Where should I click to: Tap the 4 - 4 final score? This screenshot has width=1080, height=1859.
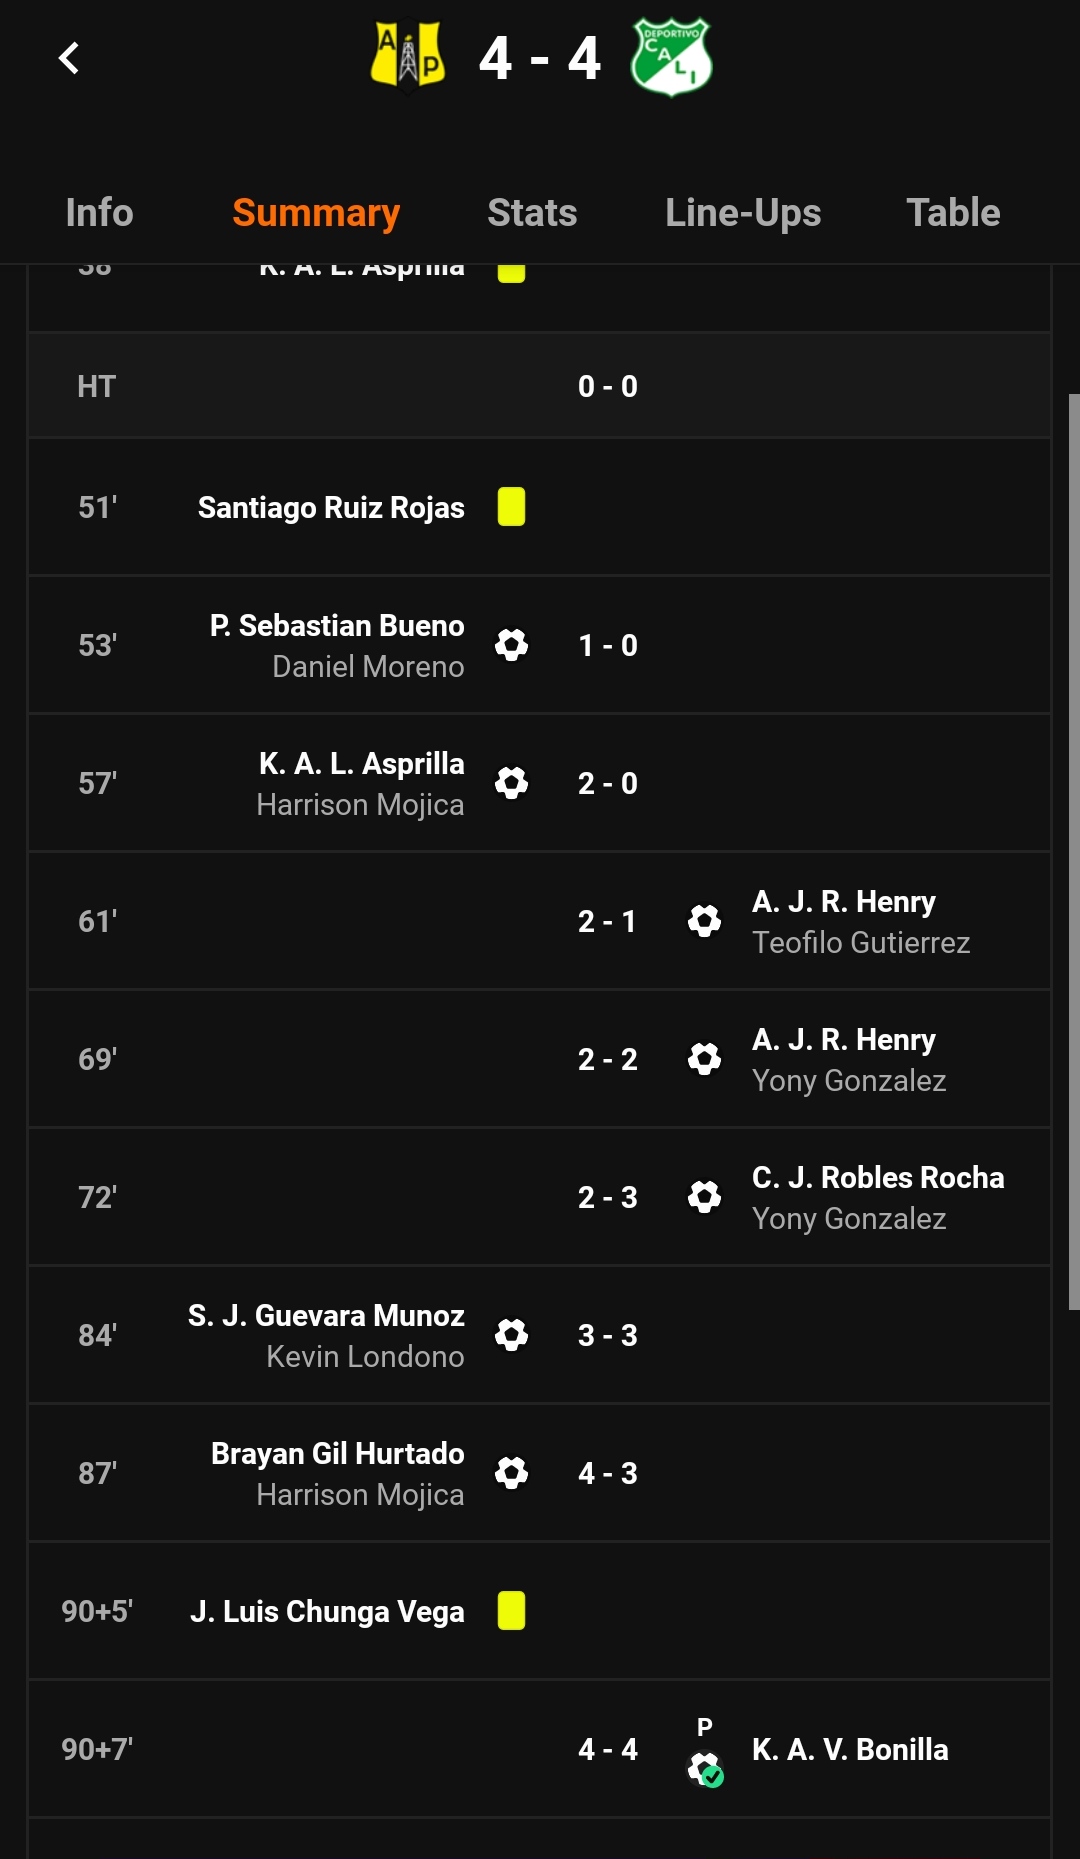[540, 58]
